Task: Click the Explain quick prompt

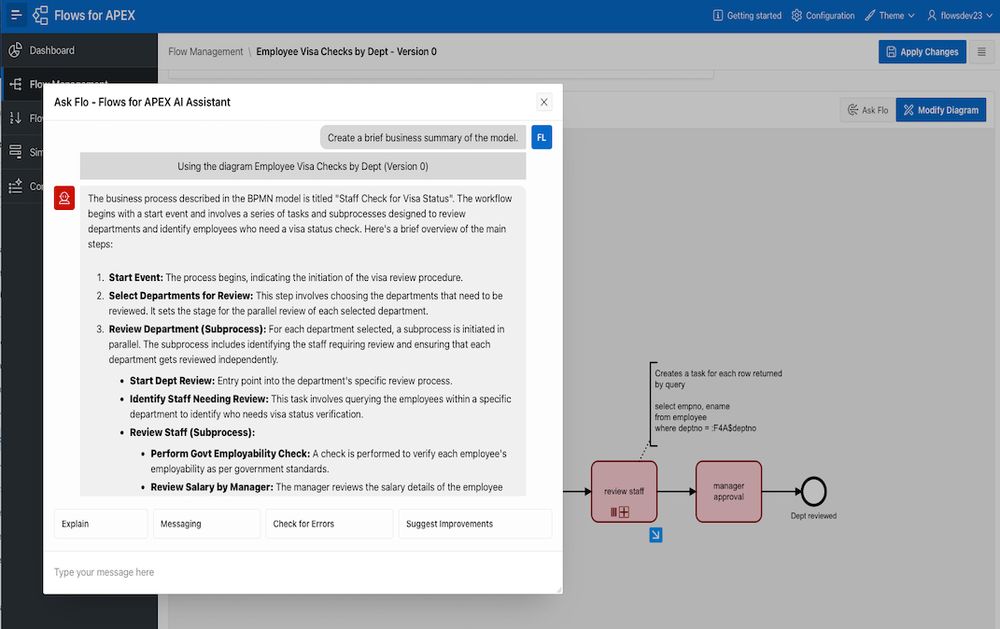Action: pyautogui.click(x=101, y=524)
